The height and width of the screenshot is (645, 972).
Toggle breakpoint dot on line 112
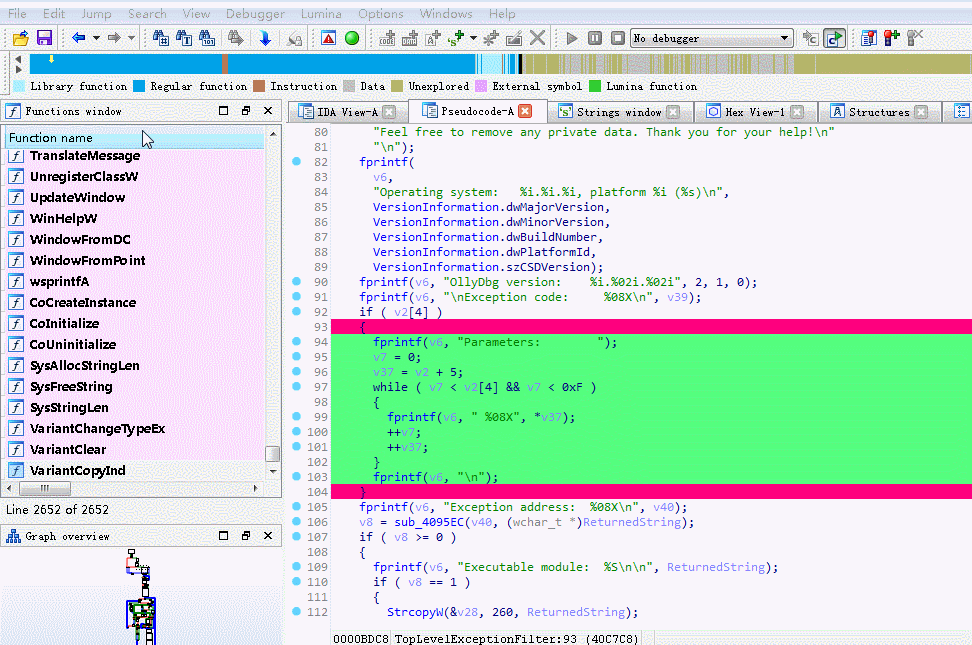296,612
